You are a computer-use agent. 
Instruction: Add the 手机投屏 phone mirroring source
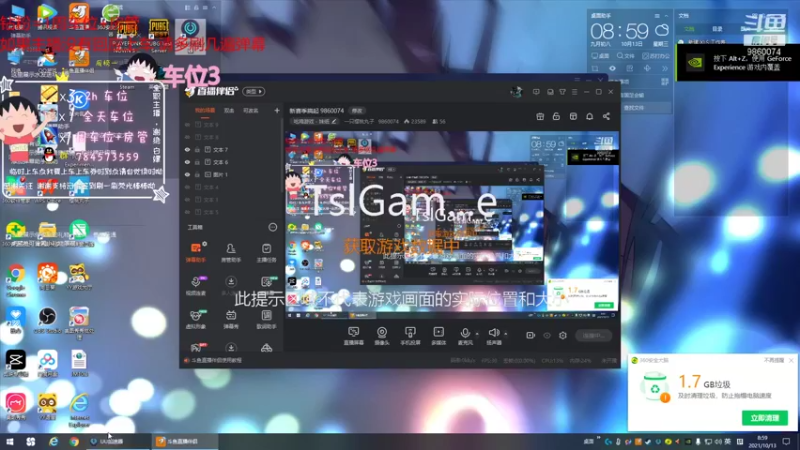pos(410,336)
